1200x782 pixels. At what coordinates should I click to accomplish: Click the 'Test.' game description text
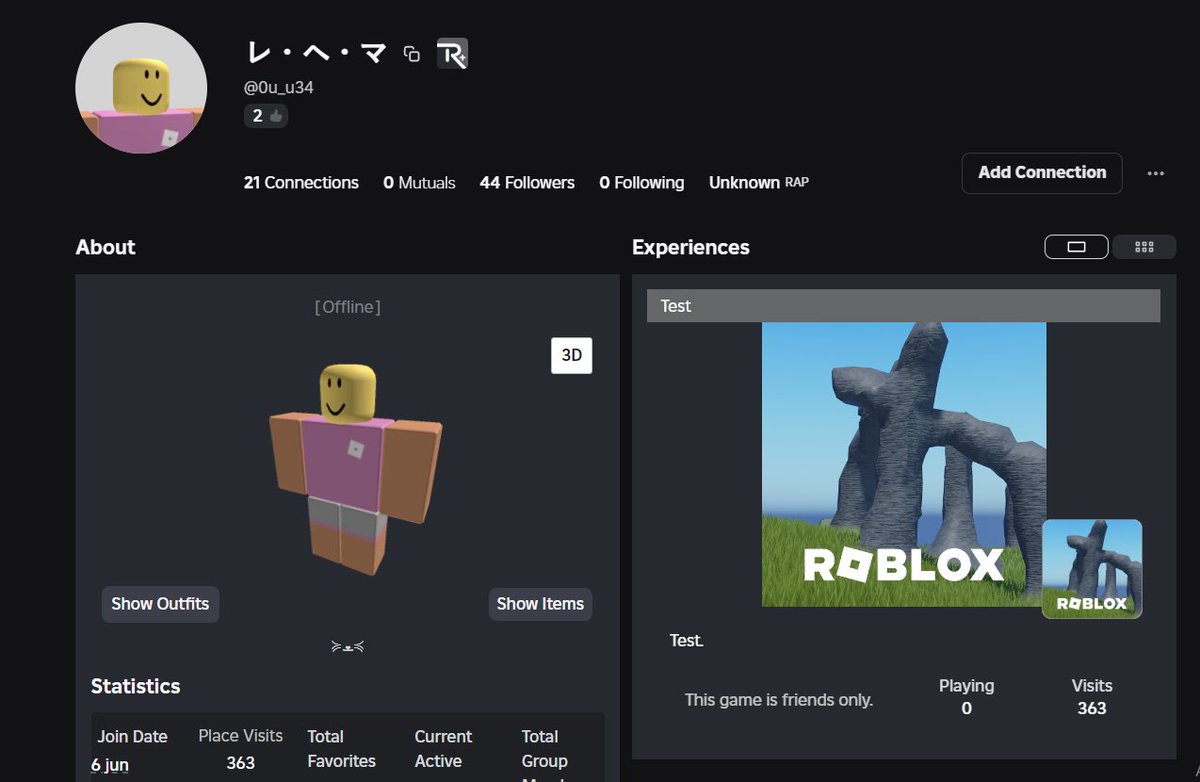(x=686, y=640)
